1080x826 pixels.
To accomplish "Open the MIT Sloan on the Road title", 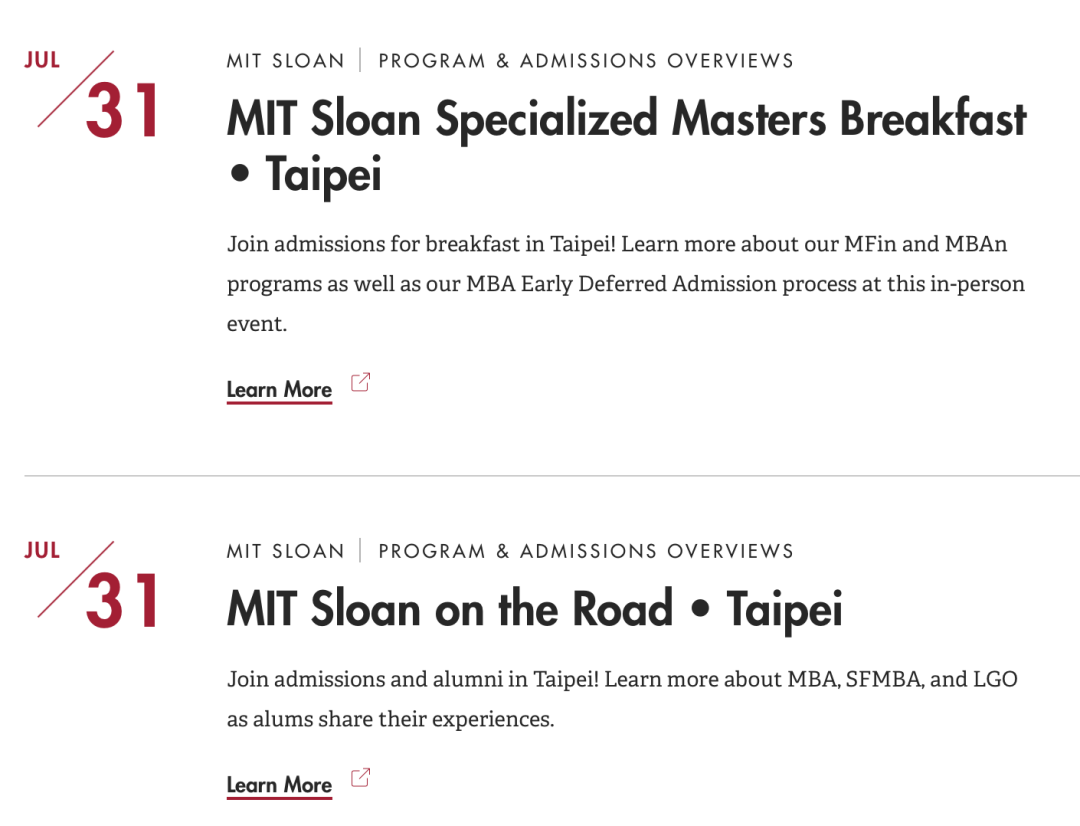I will (x=534, y=609).
